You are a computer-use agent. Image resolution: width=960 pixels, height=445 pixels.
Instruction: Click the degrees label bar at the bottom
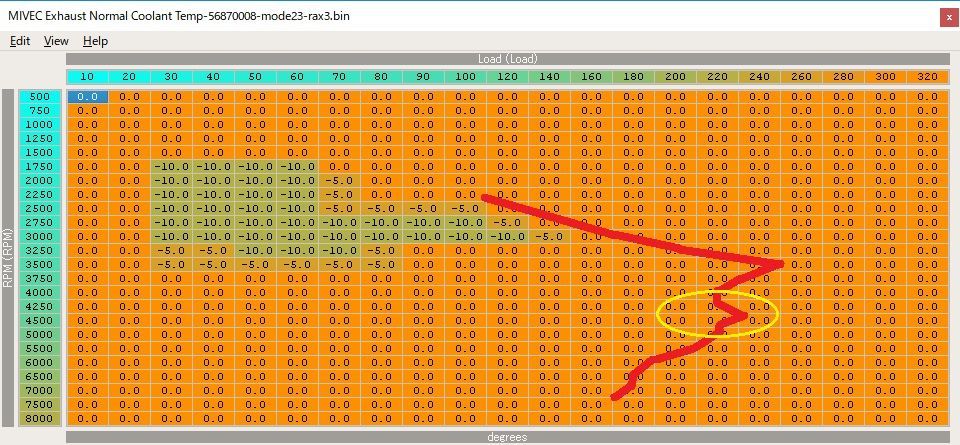click(507, 437)
